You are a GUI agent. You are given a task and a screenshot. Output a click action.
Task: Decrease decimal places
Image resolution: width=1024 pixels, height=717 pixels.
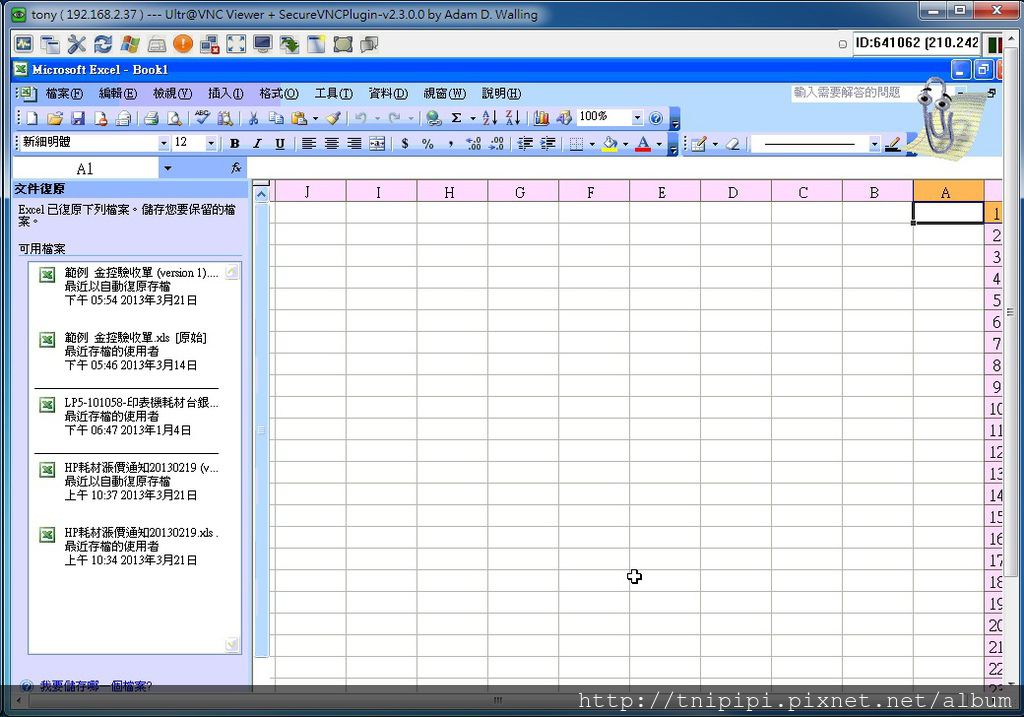tap(496, 144)
